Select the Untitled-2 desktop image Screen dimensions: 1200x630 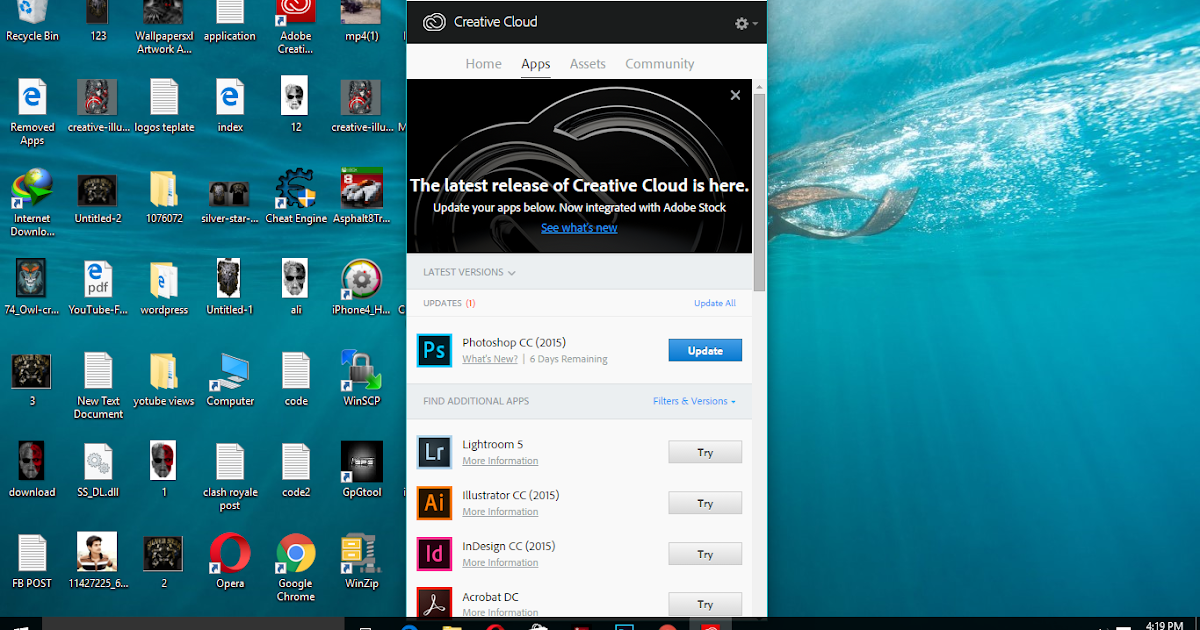coord(98,197)
